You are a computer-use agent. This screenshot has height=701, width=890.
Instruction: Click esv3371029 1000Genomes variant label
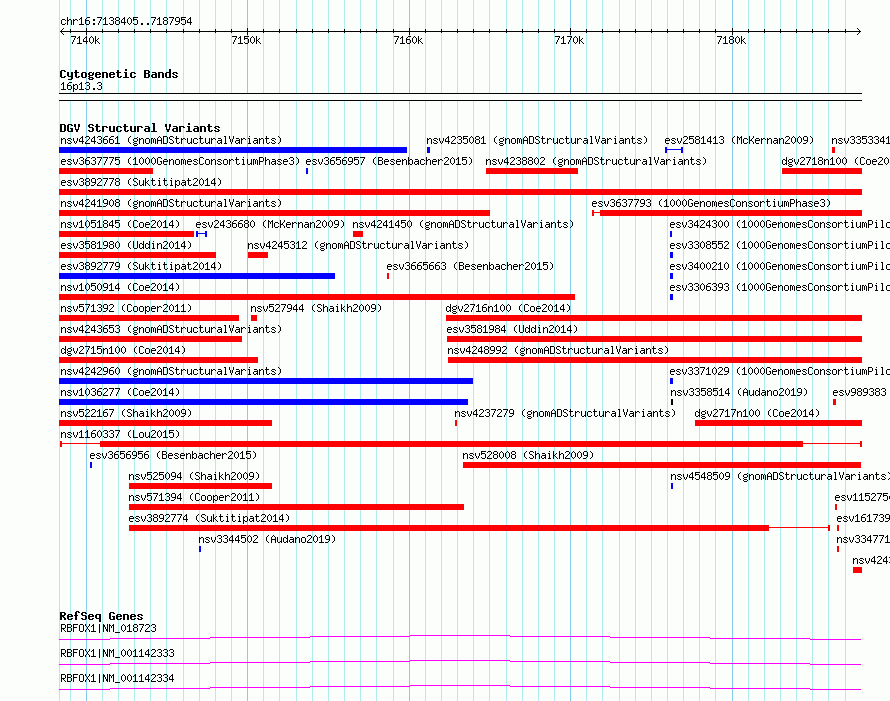point(780,371)
